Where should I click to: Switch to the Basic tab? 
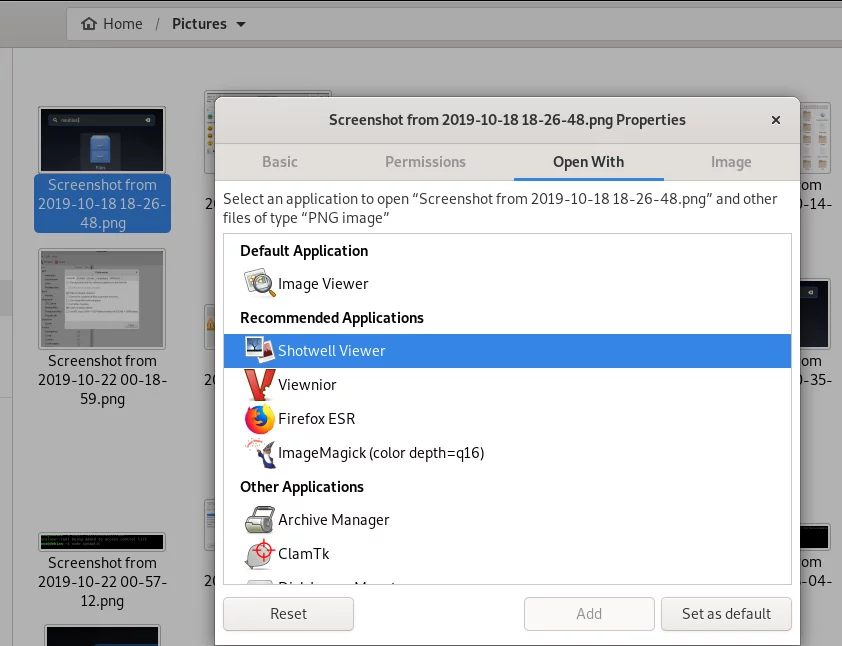pos(280,162)
